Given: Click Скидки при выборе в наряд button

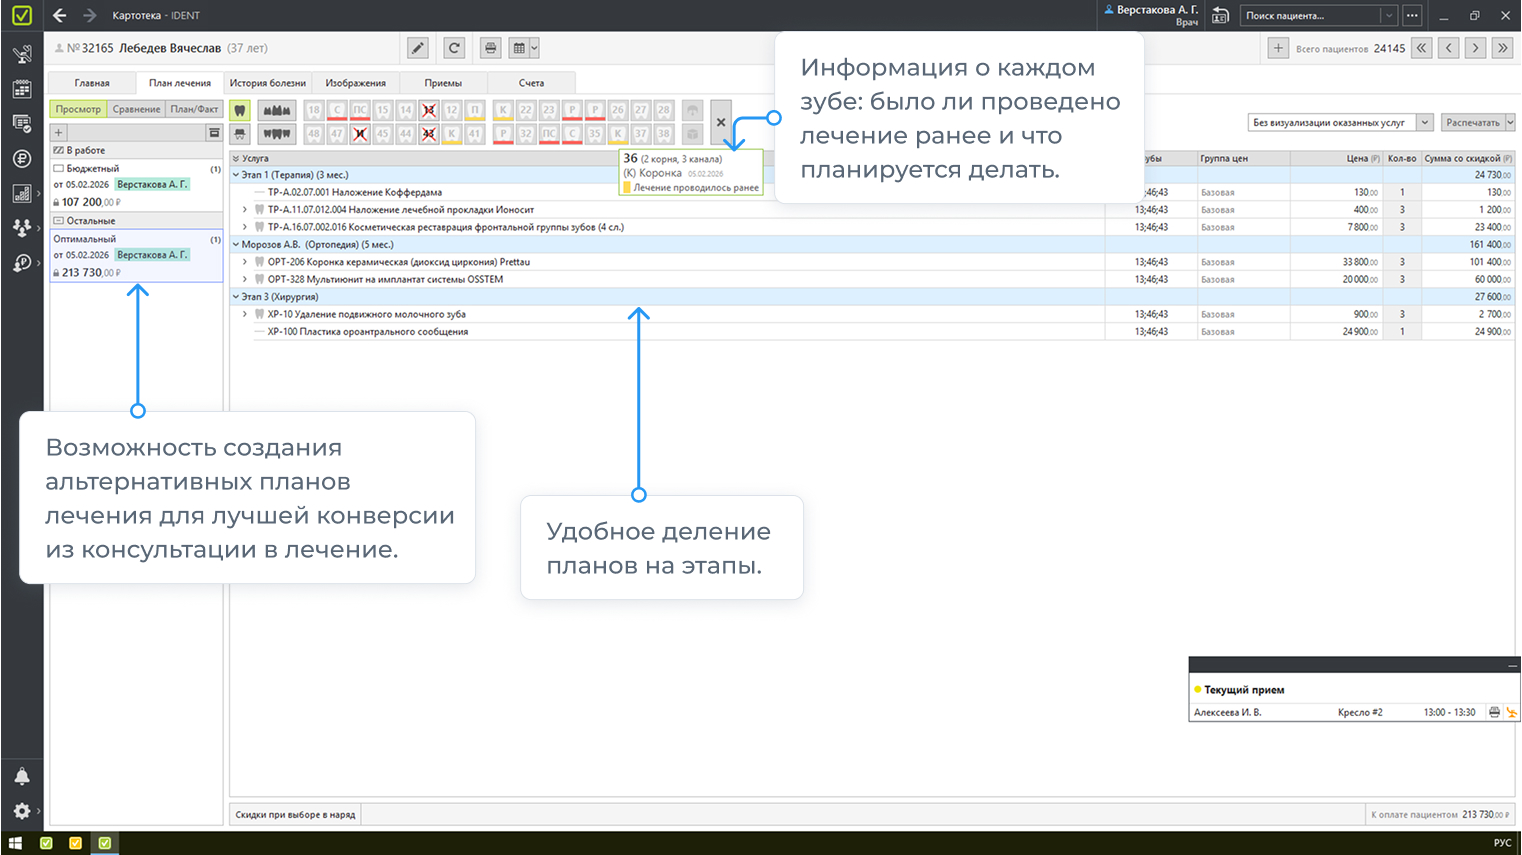Looking at the screenshot, I should pyautogui.click(x=295, y=815).
